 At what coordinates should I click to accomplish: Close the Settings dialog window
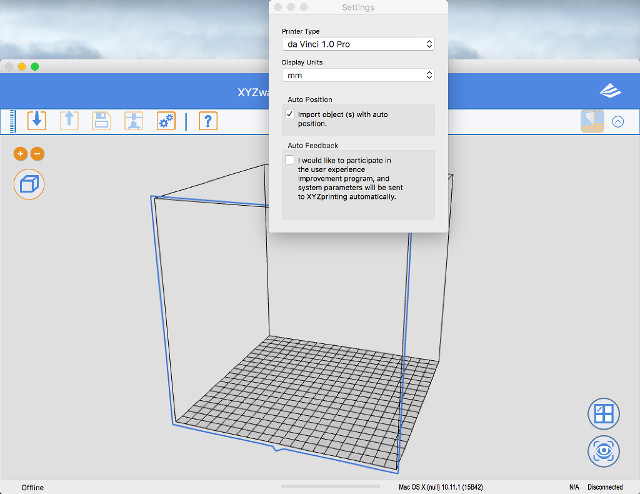(278, 7)
